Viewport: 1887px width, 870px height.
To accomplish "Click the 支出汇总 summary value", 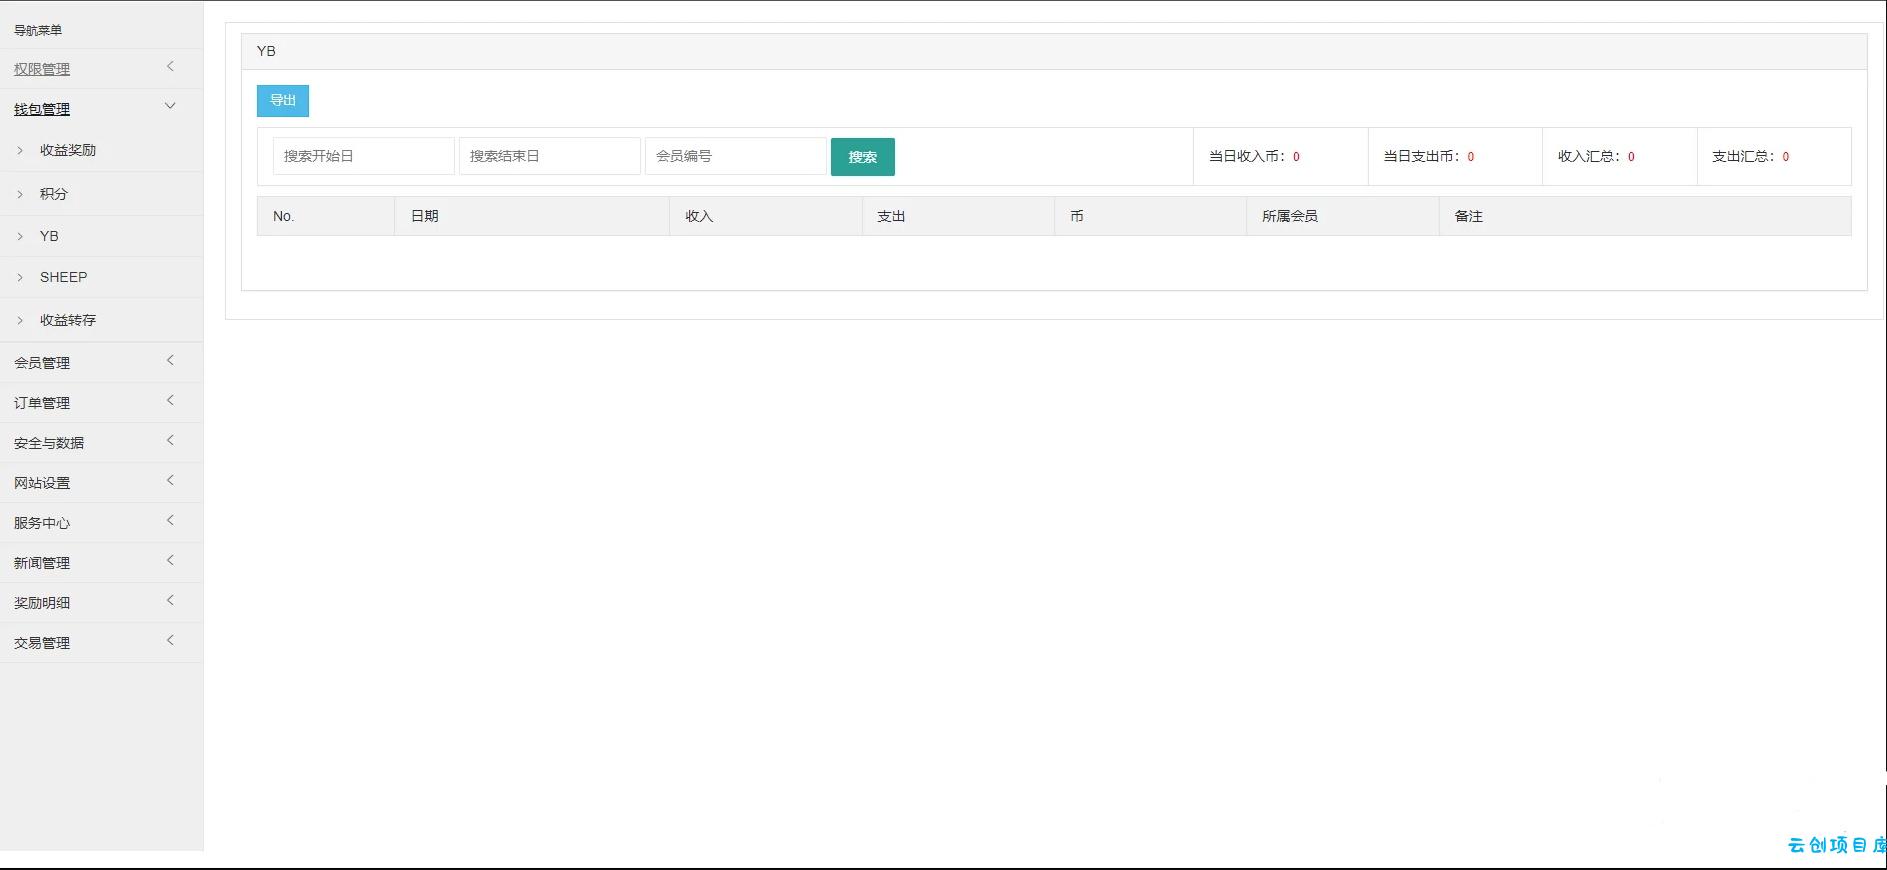I will point(1786,157).
